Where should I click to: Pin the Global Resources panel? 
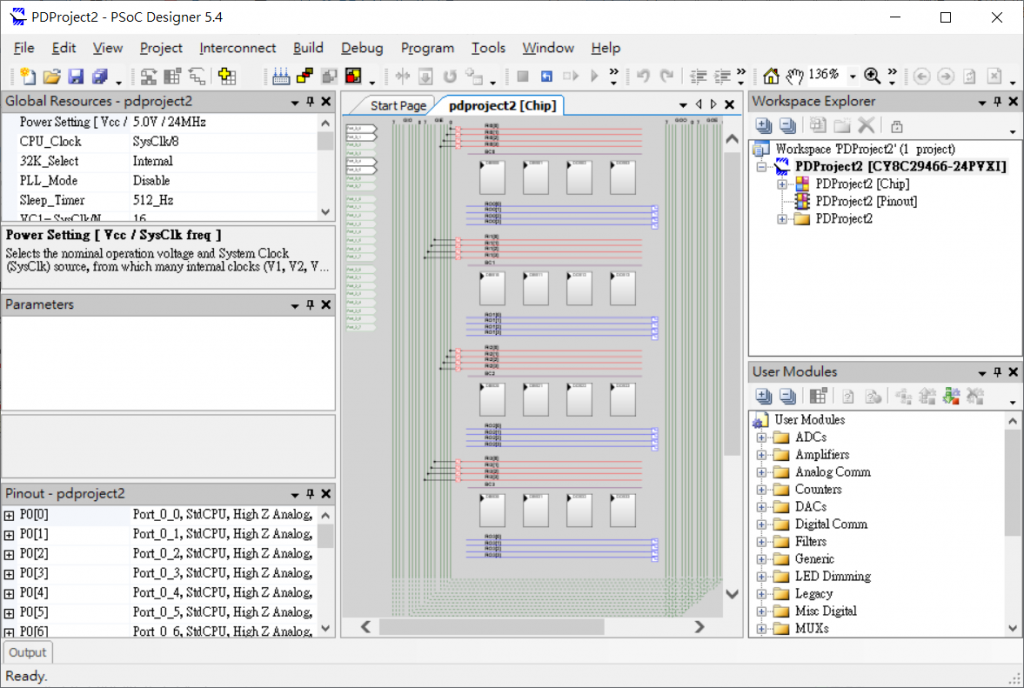(310, 102)
